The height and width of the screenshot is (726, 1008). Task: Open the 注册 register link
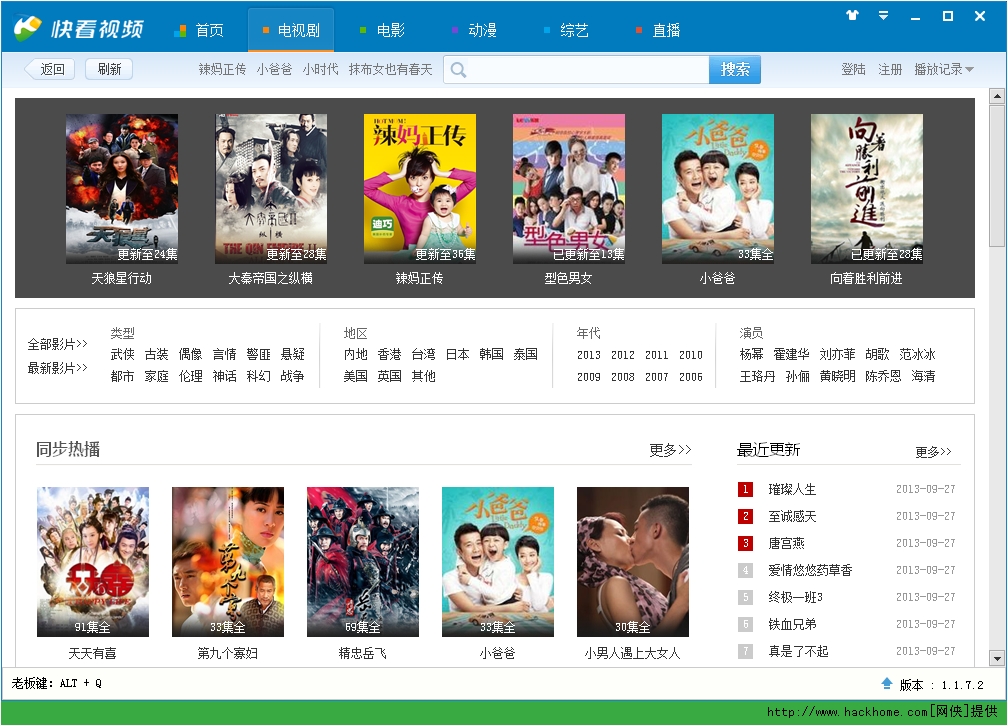tap(890, 69)
